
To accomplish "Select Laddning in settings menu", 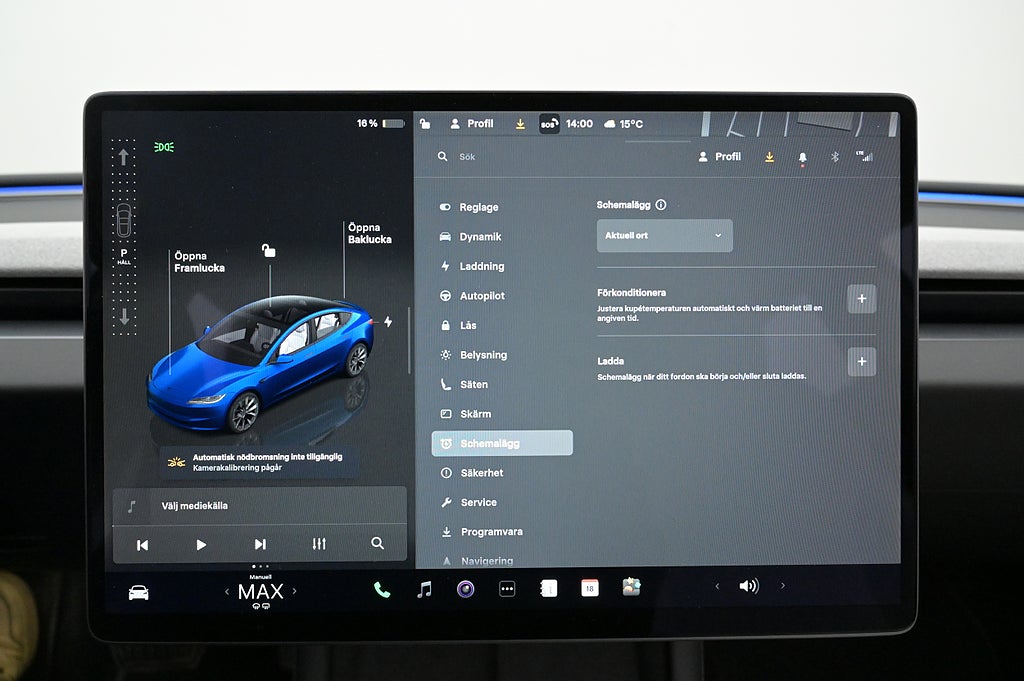I will coord(481,266).
